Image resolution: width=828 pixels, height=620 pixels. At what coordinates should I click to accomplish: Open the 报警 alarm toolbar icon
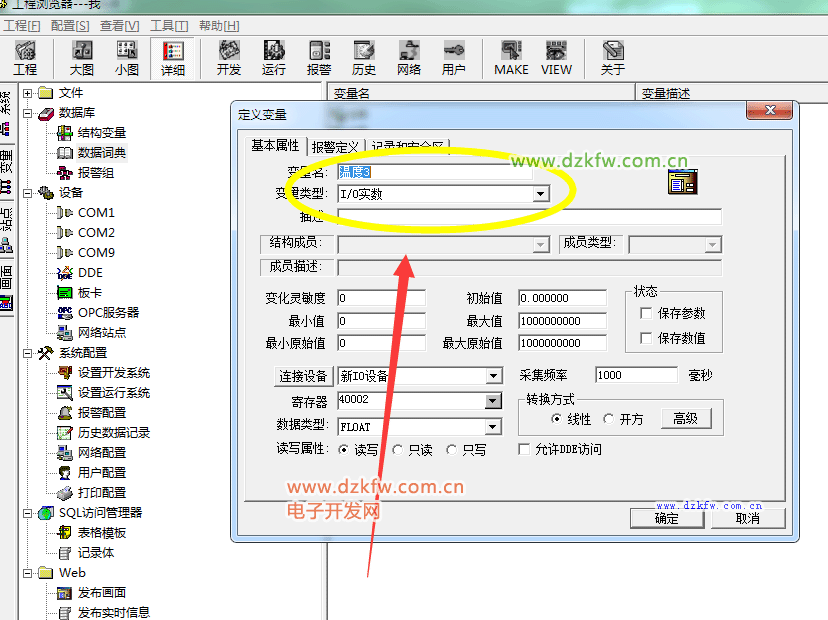[319, 58]
